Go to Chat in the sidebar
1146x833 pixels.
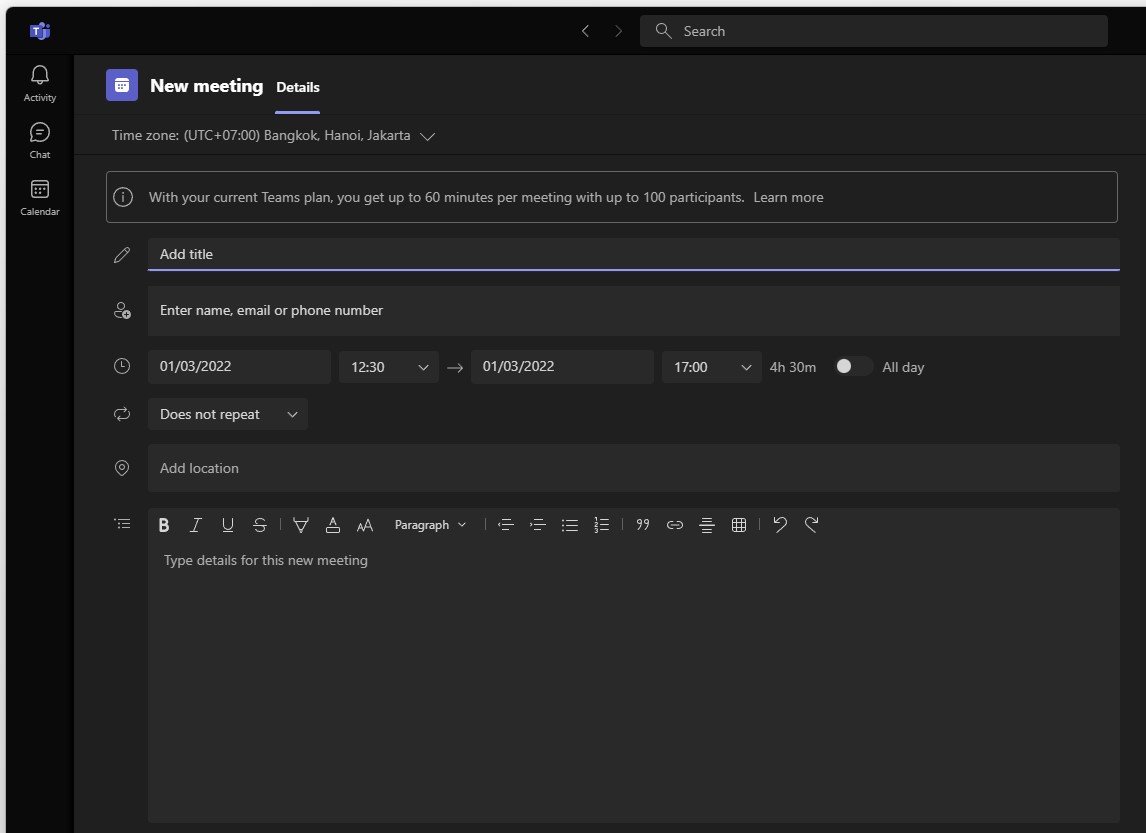(x=40, y=140)
